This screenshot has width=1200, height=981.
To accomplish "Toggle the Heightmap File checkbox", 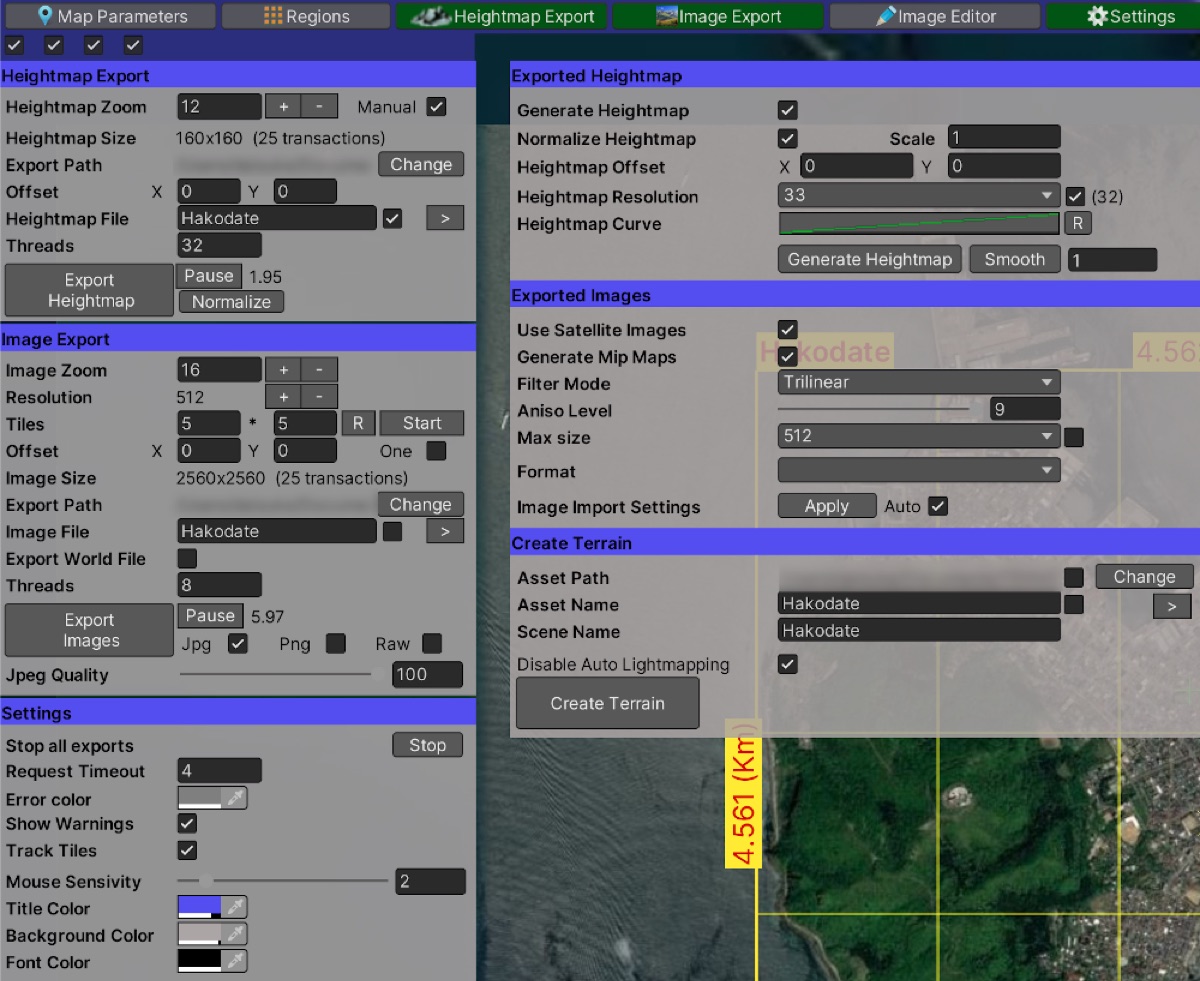I will (x=392, y=218).
